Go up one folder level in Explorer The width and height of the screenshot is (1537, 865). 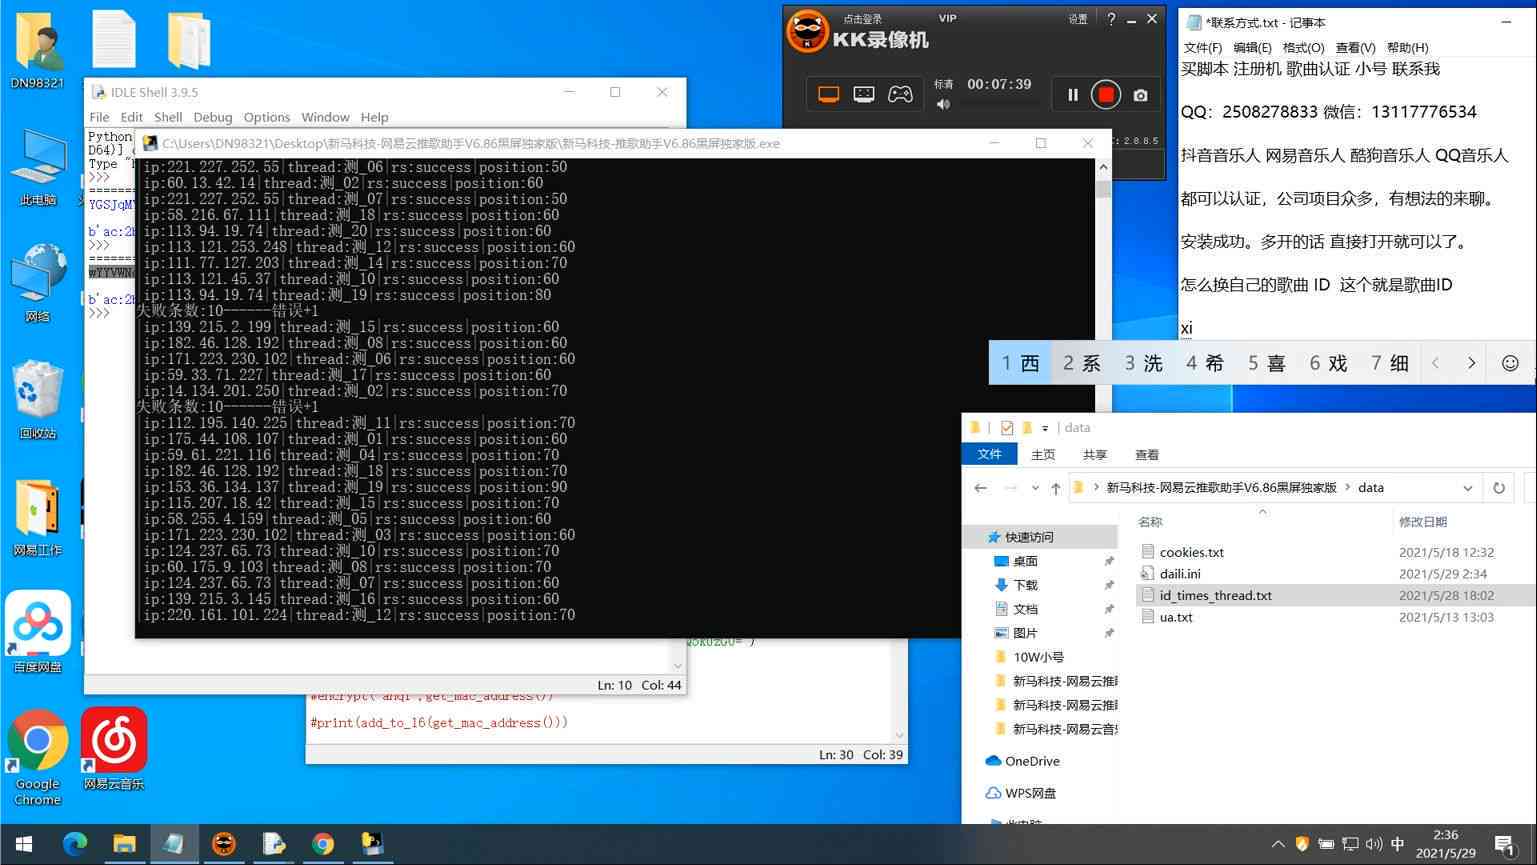click(x=1055, y=488)
